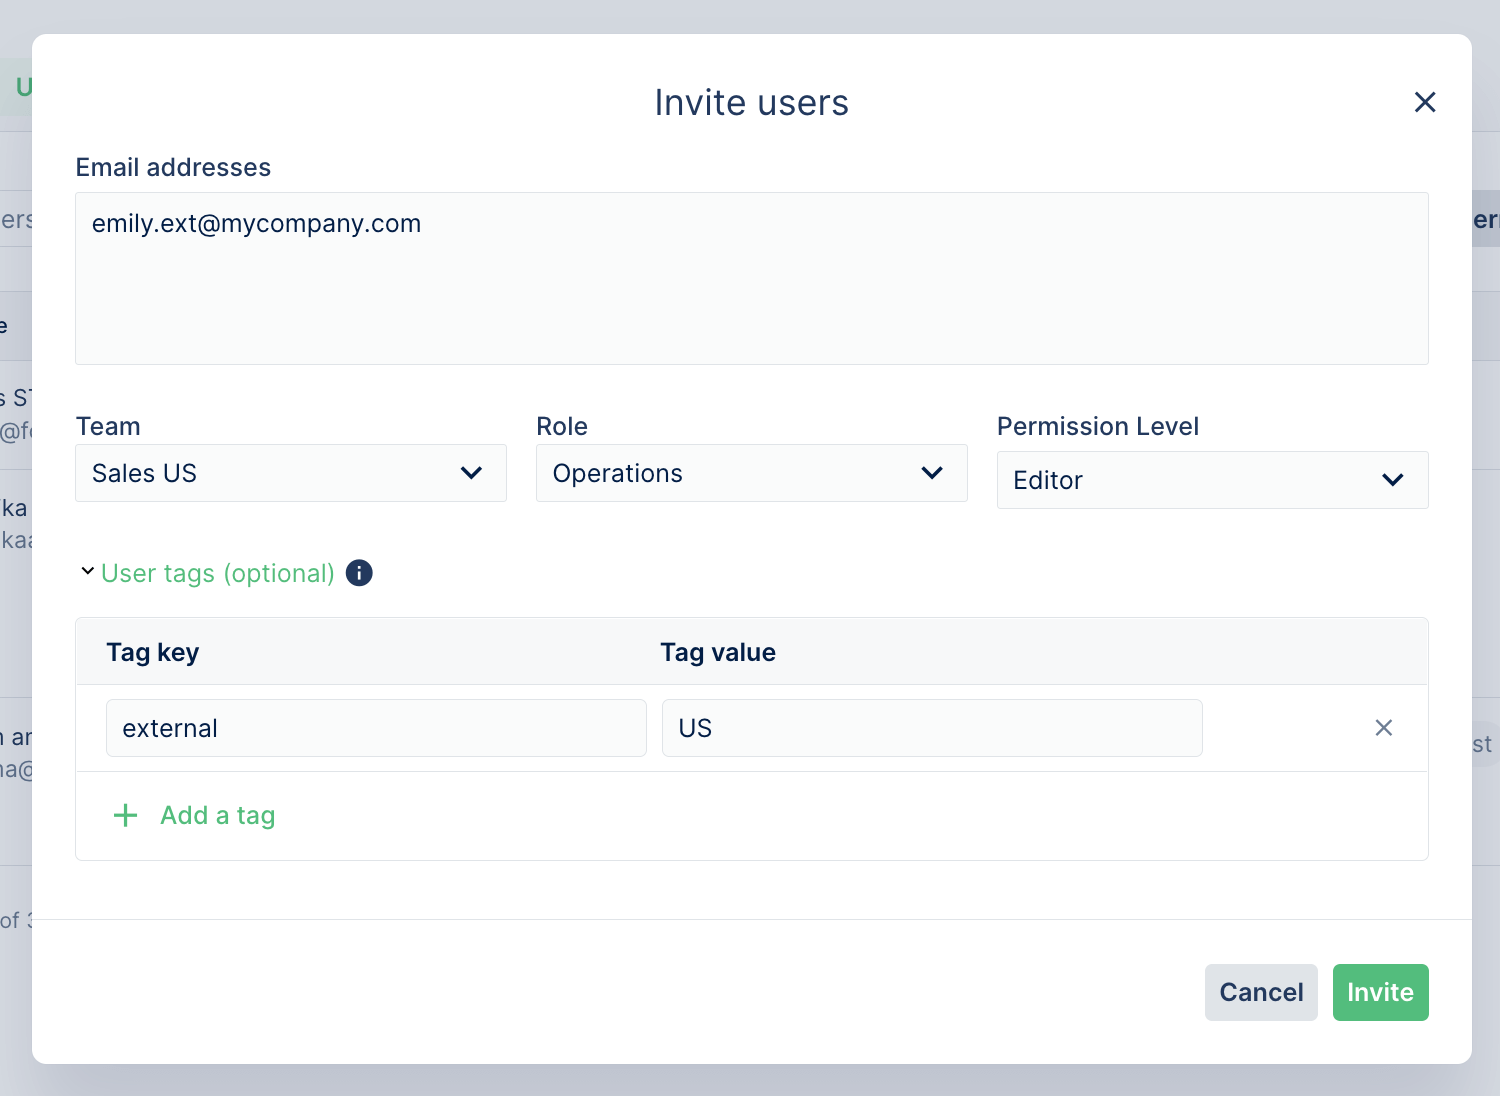Click the green Invite button

pyautogui.click(x=1381, y=992)
